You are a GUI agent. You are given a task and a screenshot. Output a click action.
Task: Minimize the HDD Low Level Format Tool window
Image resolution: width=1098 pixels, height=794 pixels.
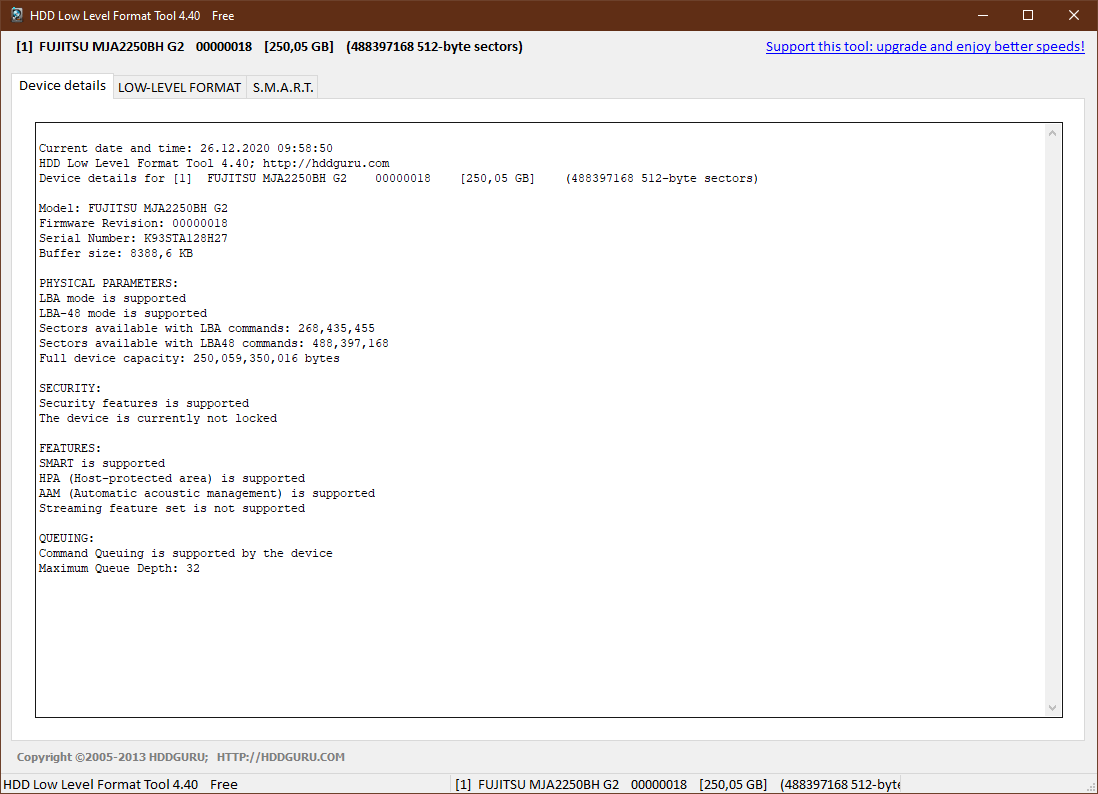(982, 15)
